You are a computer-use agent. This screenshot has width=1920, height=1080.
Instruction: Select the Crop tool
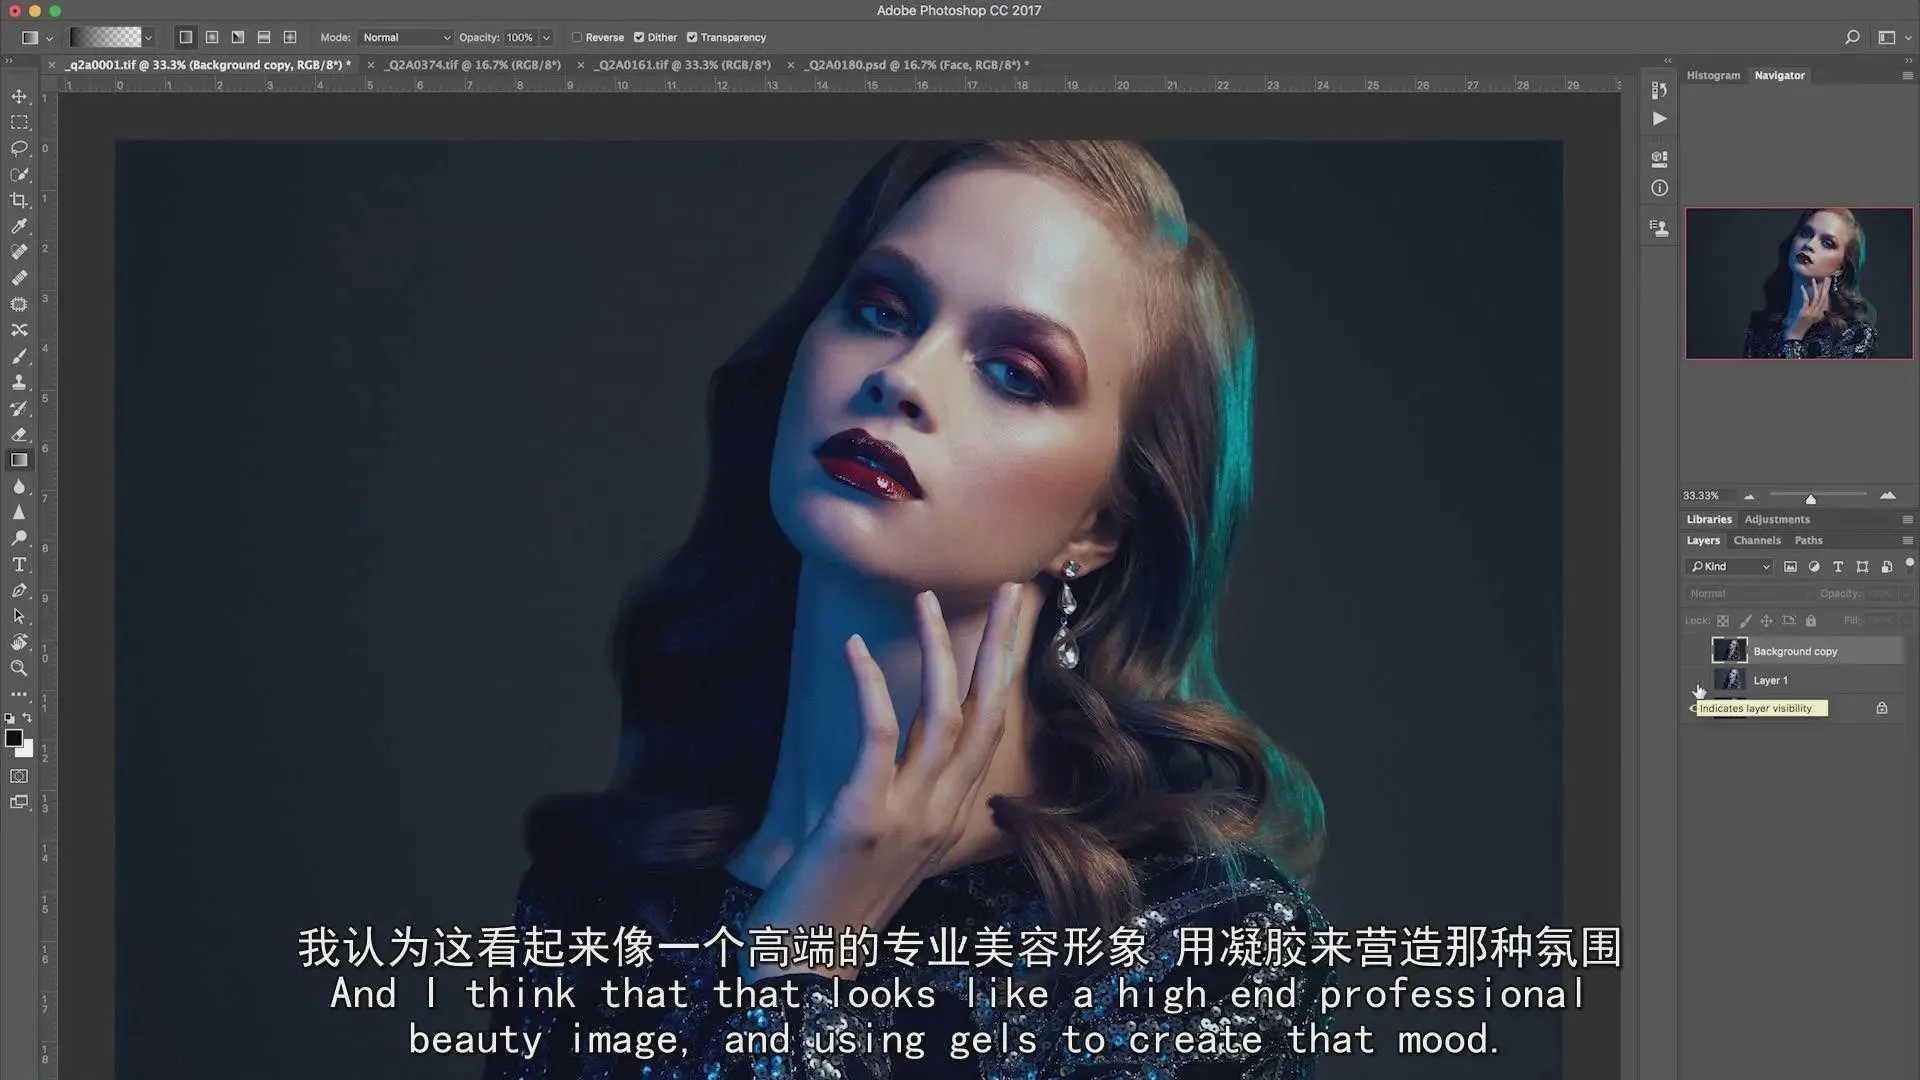[19, 200]
